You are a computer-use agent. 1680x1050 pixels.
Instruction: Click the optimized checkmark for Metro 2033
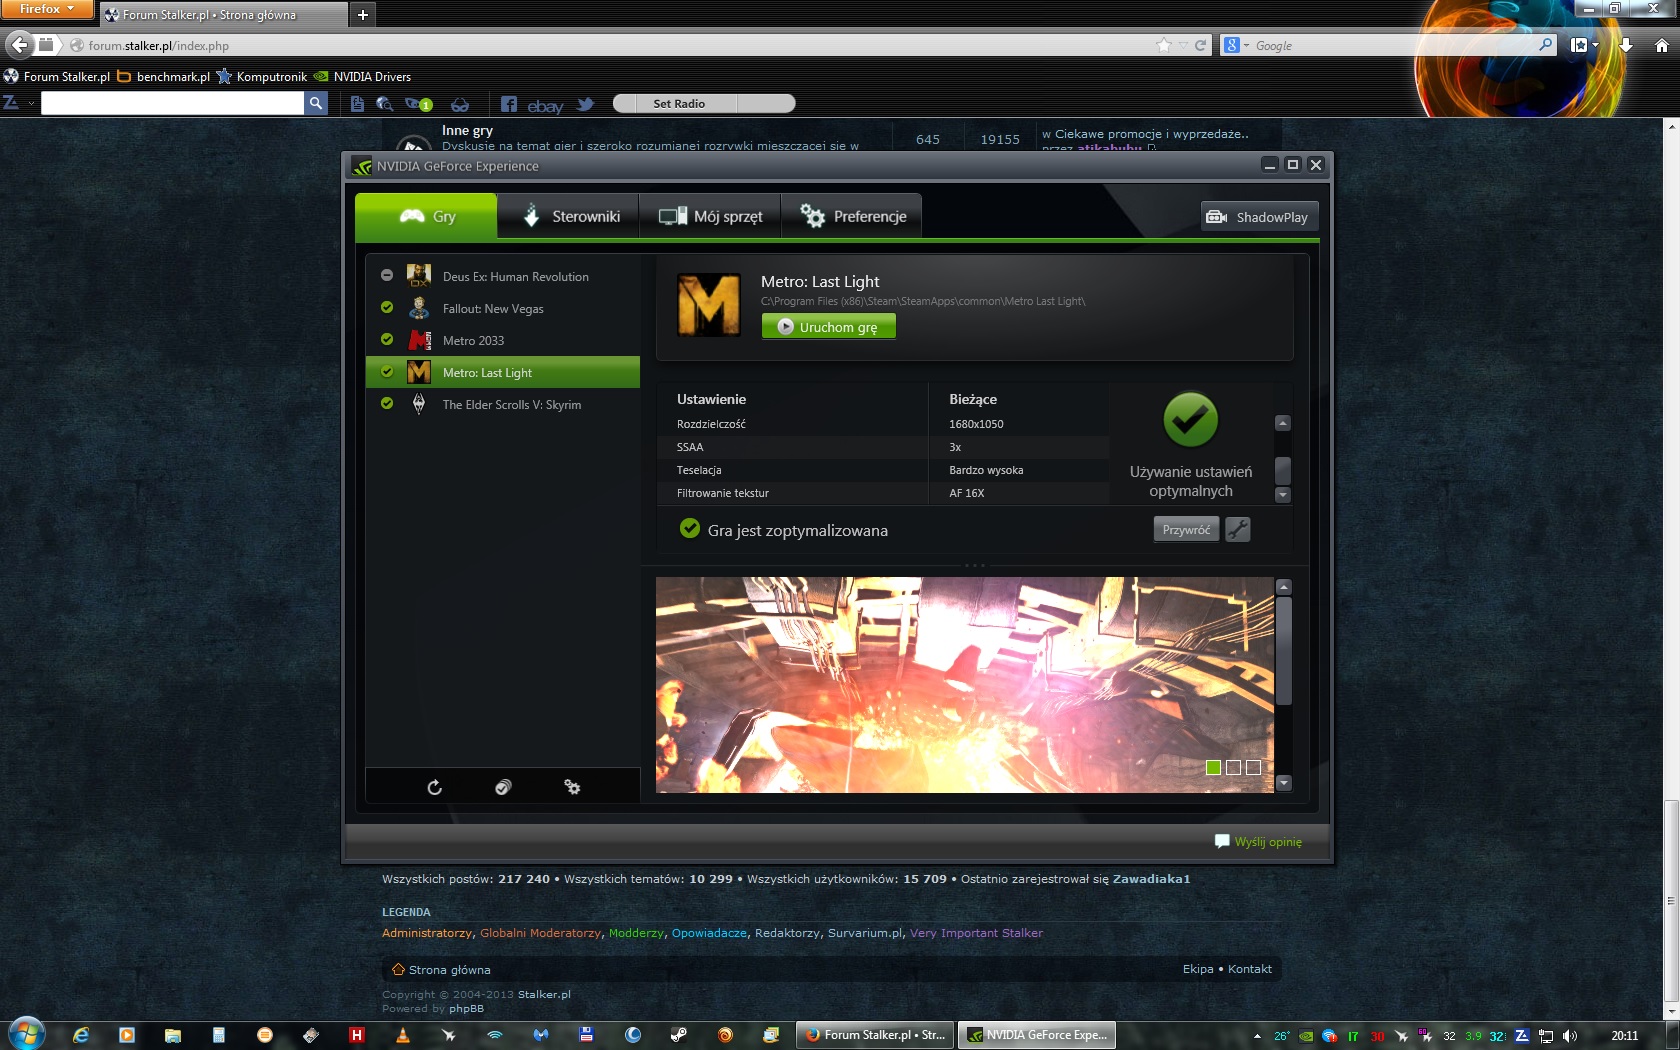pyautogui.click(x=387, y=339)
